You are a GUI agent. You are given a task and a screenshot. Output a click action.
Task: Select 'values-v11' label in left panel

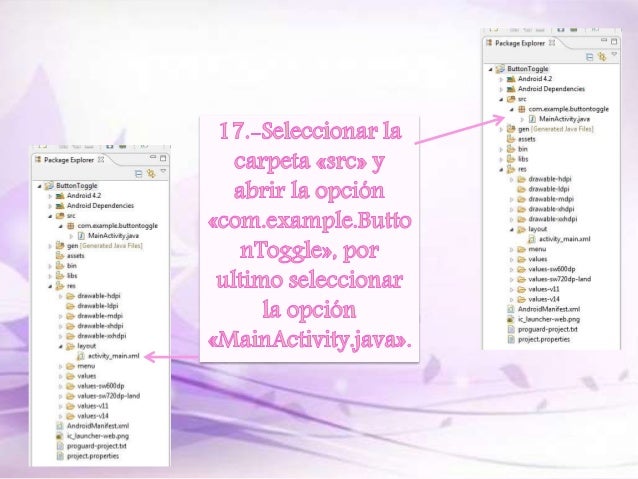[x=93, y=406]
